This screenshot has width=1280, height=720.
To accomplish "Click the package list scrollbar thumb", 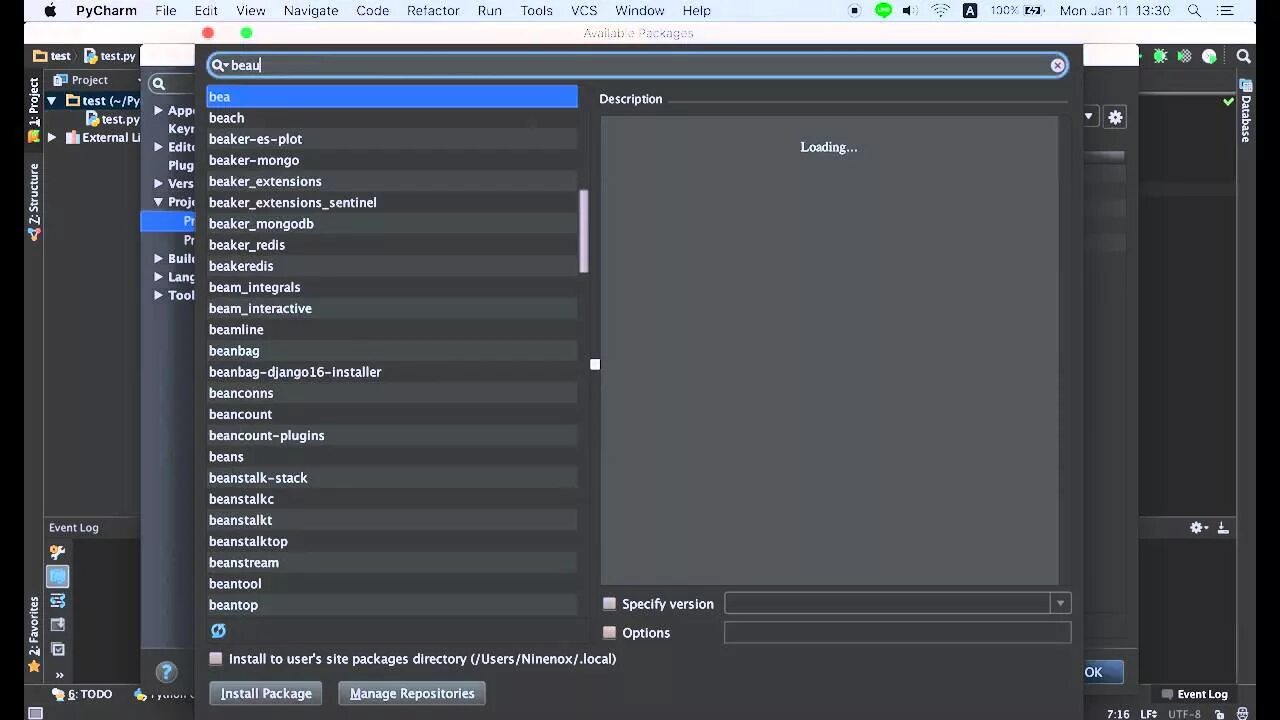I will [584, 231].
